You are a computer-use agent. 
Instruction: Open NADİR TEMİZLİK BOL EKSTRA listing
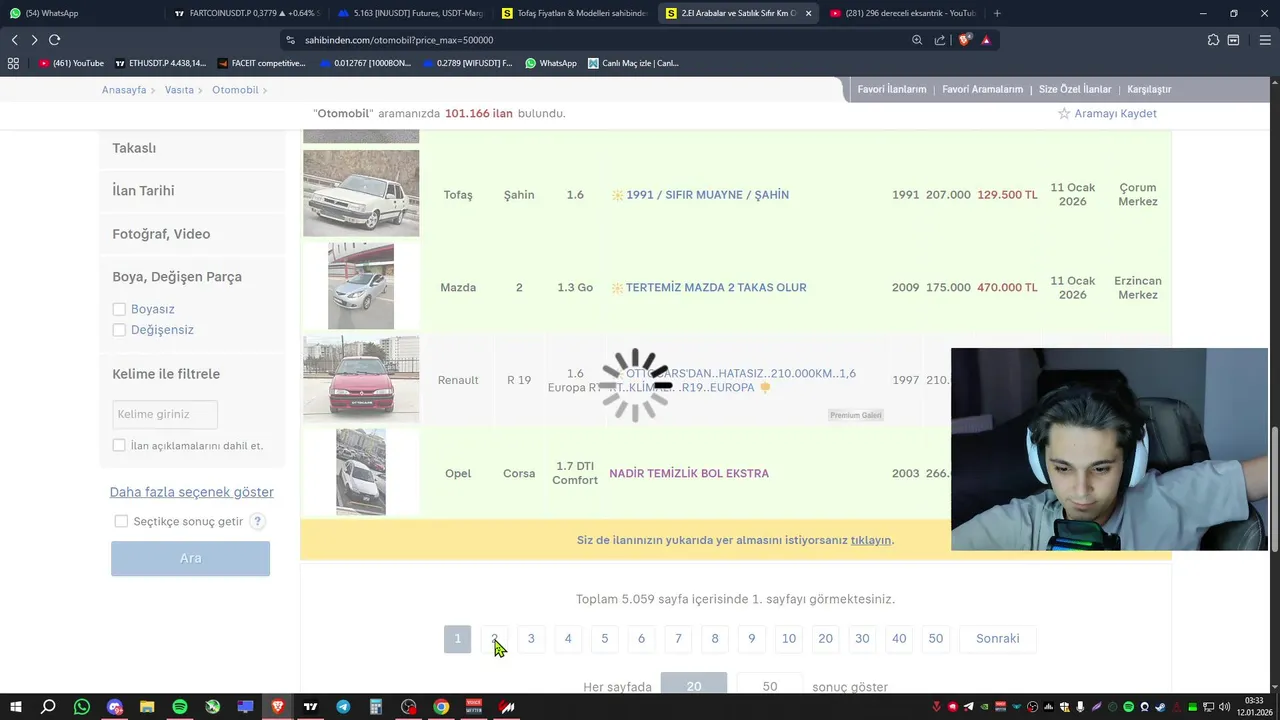point(689,473)
